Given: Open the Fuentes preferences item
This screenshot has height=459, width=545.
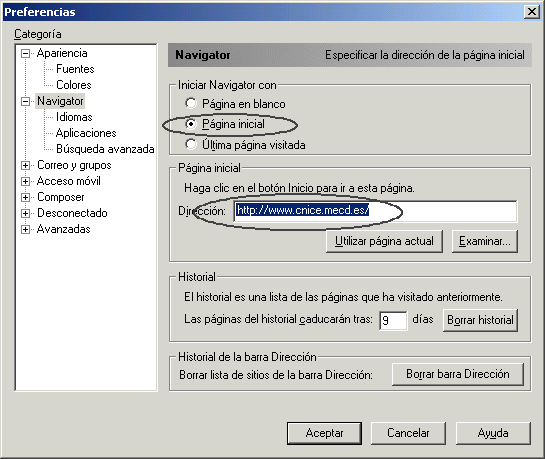Looking at the screenshot, I should [x=75, y=69].
